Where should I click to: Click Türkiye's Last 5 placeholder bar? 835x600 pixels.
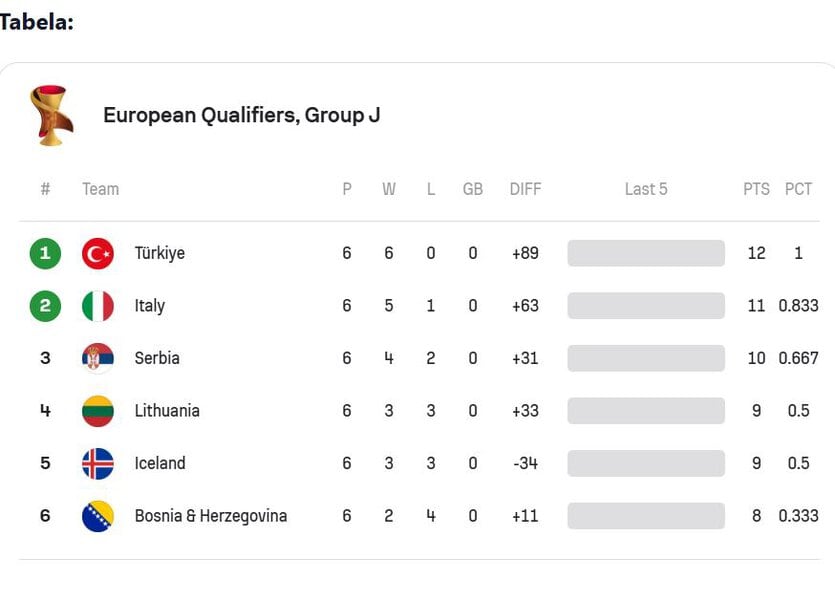point(646,253)
